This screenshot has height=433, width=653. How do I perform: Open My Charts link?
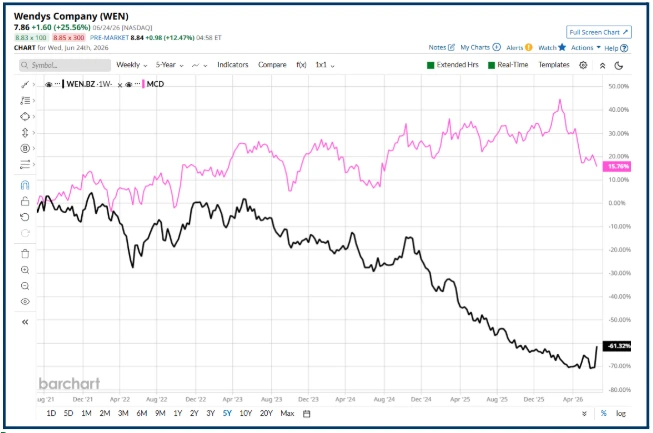[480, 47]
